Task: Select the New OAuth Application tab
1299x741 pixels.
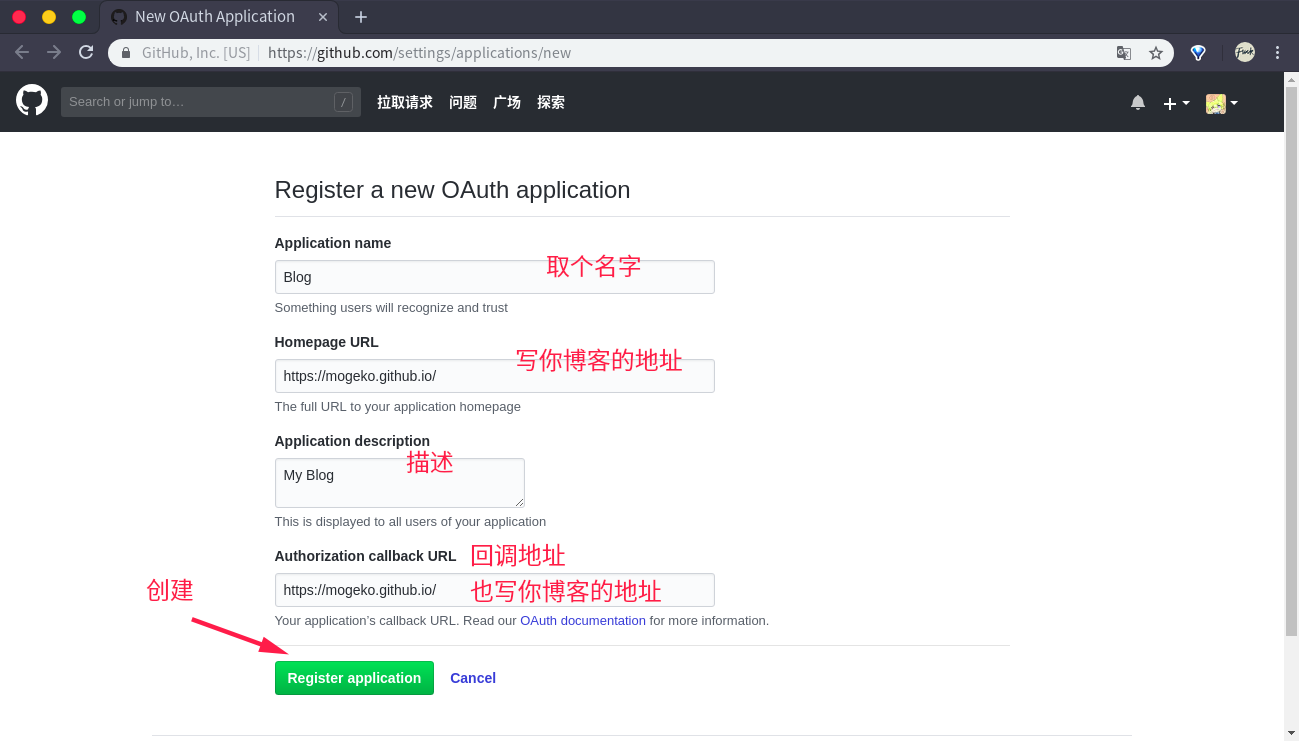Action: click(218, 17)
